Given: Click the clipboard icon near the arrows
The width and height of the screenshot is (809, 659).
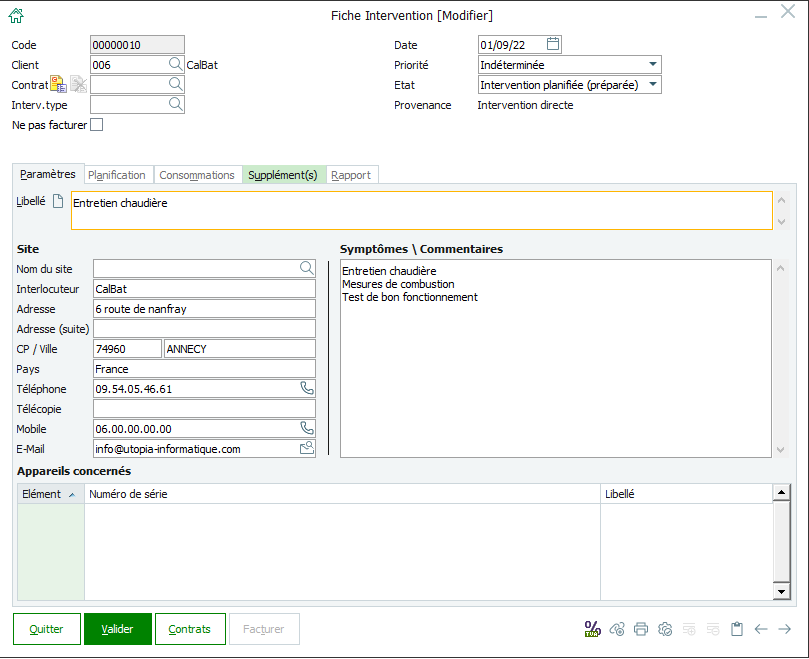Looking at the screenshot, I should click(737, 629).
